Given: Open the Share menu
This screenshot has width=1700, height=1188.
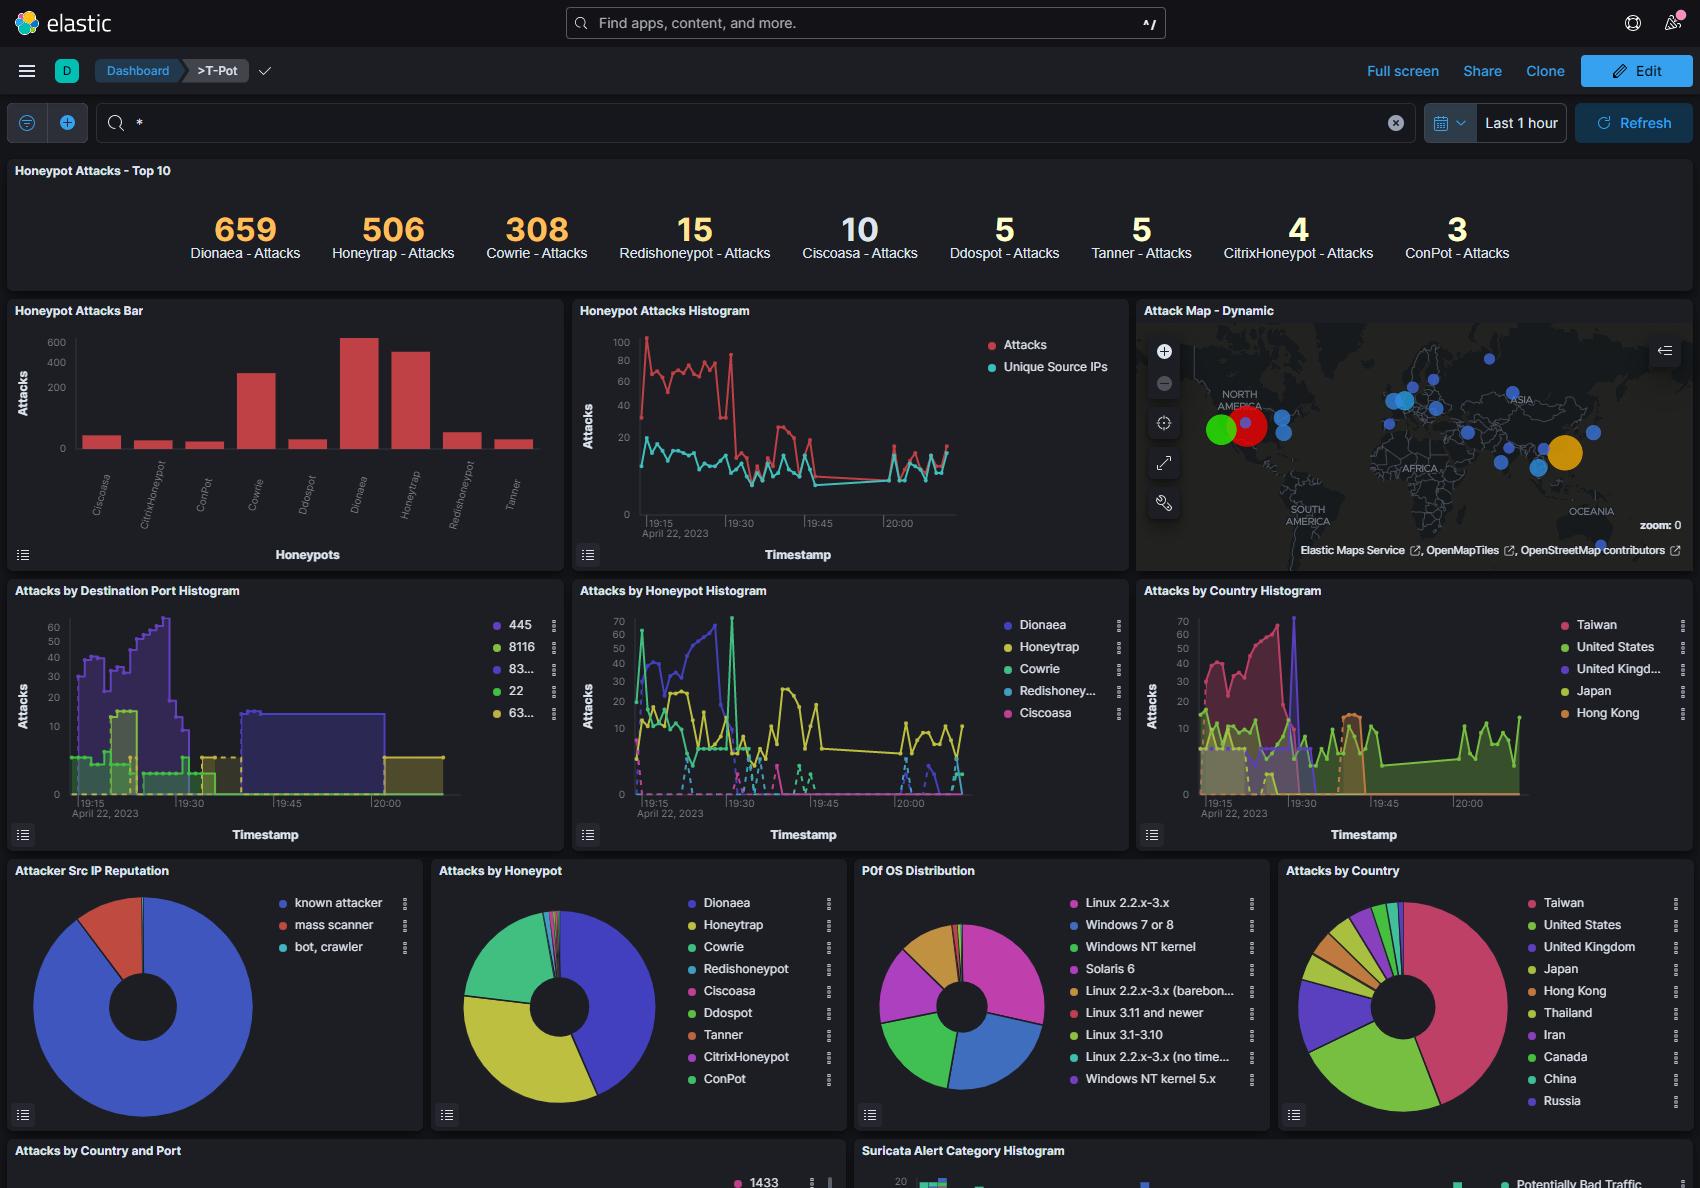Looking at the screenshot, I should point(1482,71).
